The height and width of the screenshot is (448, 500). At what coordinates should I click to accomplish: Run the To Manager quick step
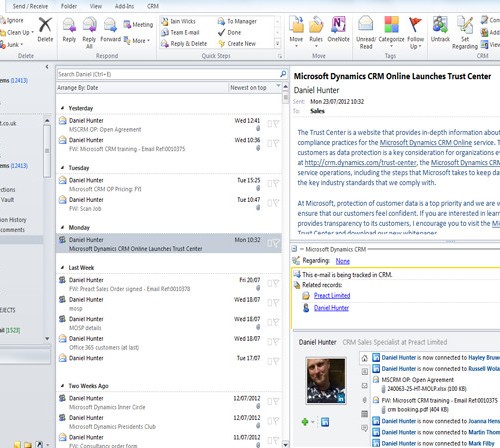[x=237, y=21]
